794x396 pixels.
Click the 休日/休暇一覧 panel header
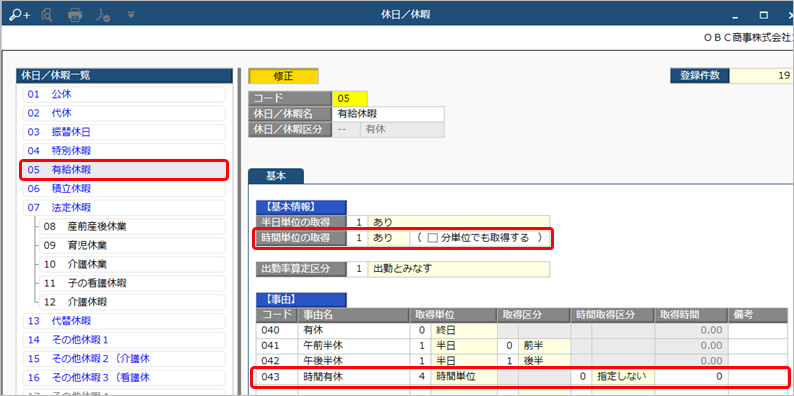coord(124,75)
